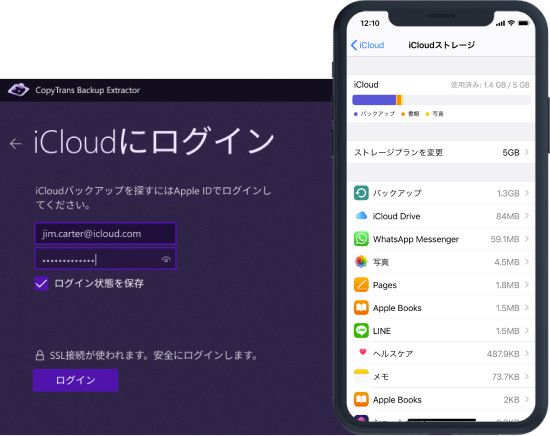Tap the back chevron beside iCloud
550x436 pixels.
click(x=354, y=45)
